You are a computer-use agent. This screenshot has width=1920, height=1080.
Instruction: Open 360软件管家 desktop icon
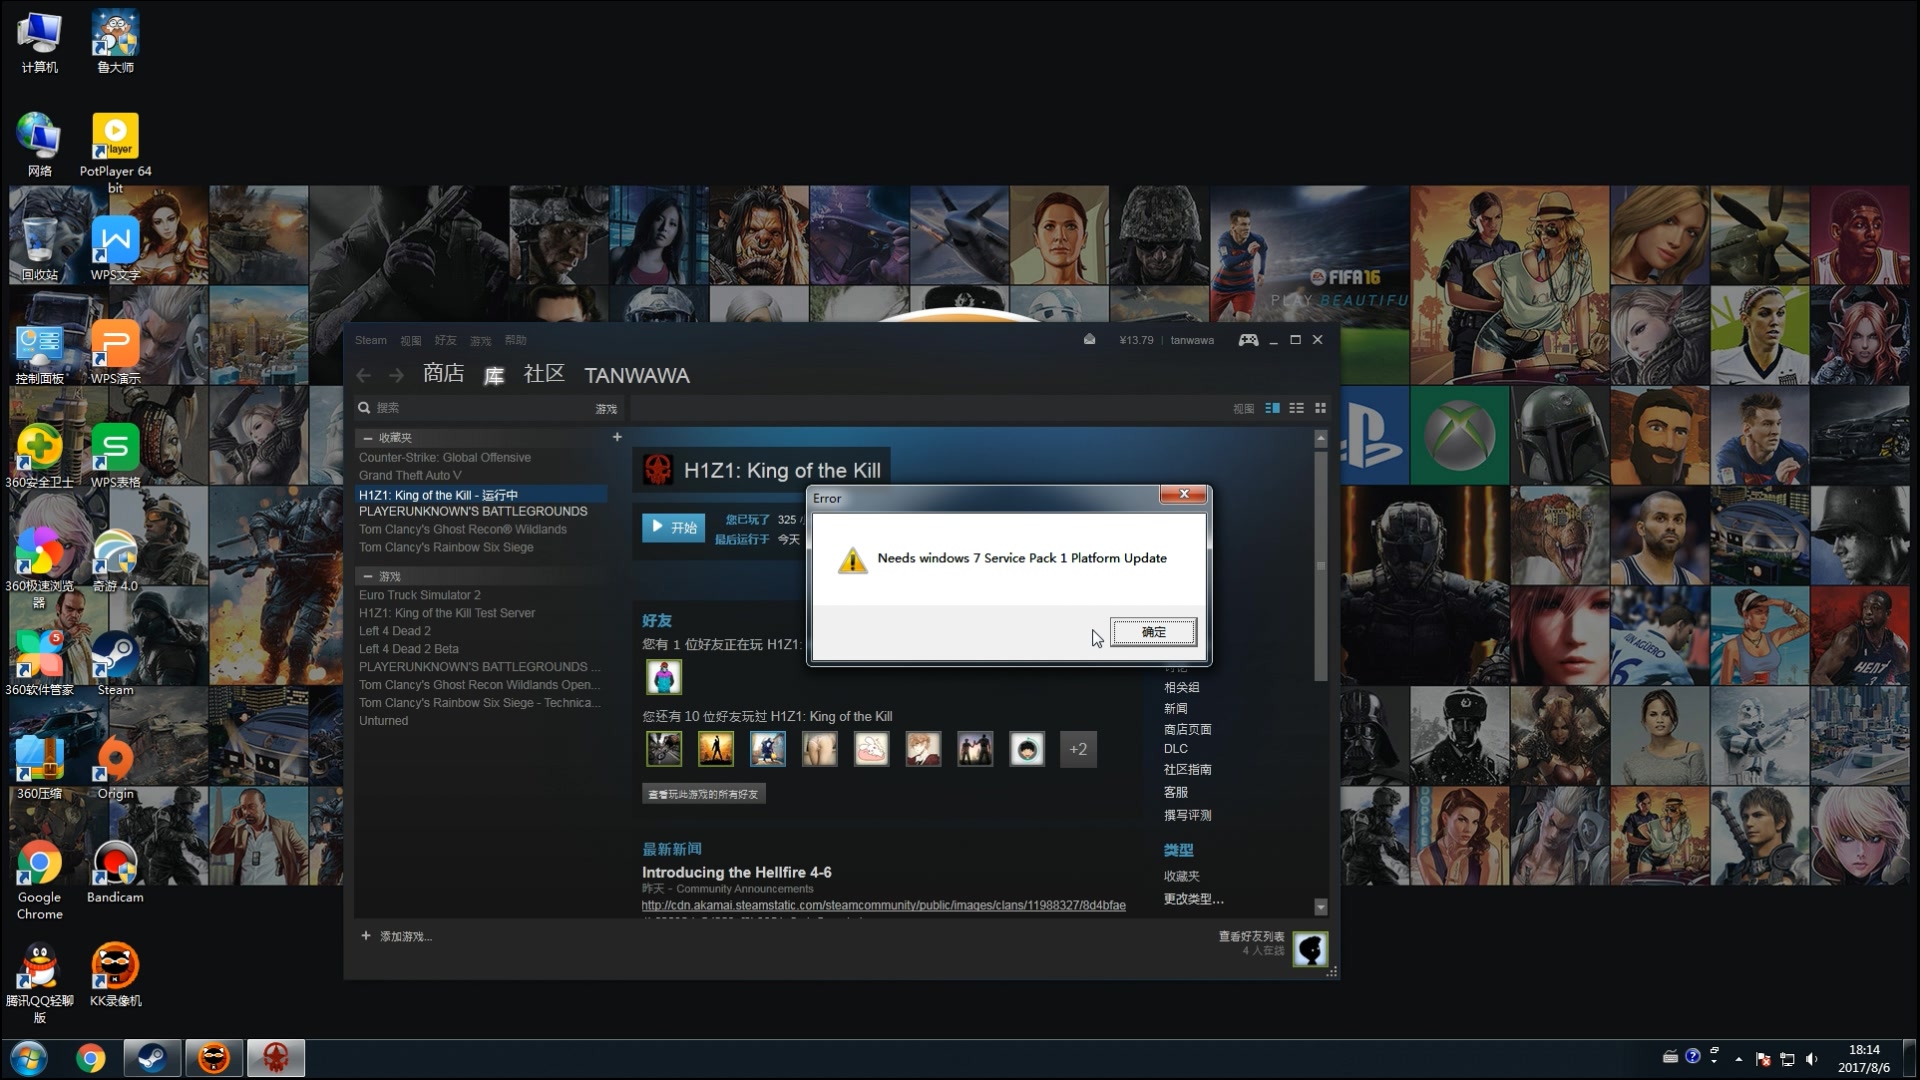click(x=39, y=663)
